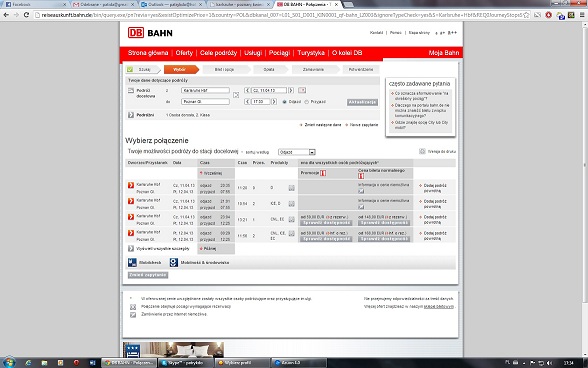Viewport: 588px width, 368px height.
Task: Switch to the Outlook browser tab
Action: 171,5
